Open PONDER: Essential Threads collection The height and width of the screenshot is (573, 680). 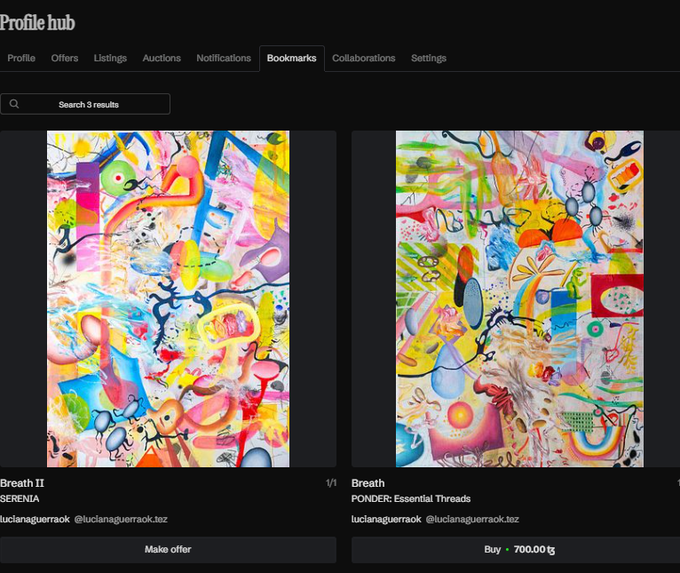[x=411, y=499]
